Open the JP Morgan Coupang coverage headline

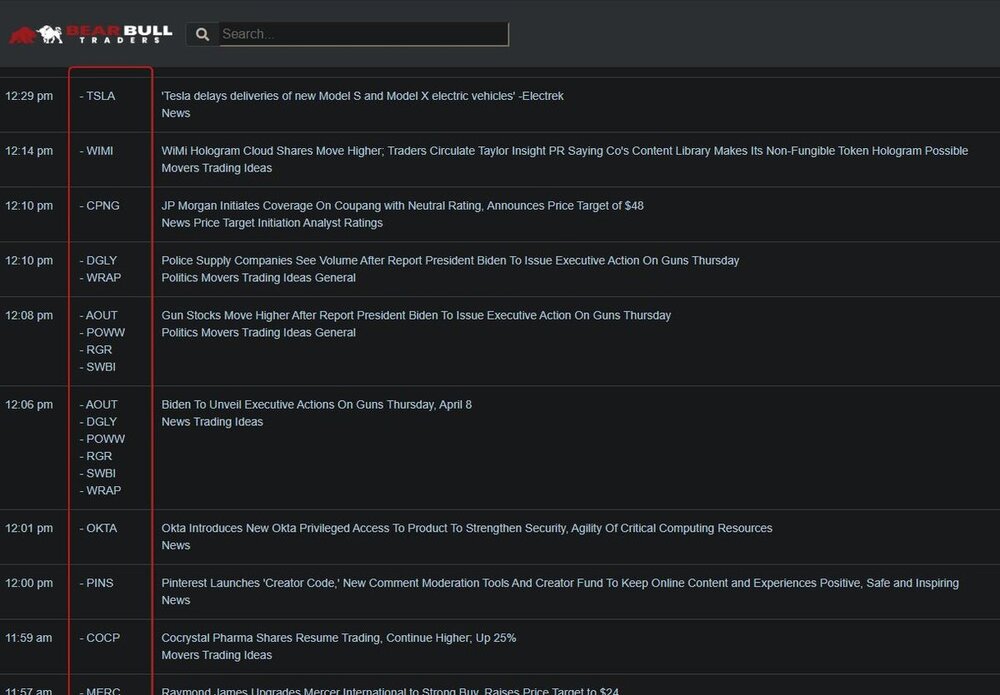(402, 206)
